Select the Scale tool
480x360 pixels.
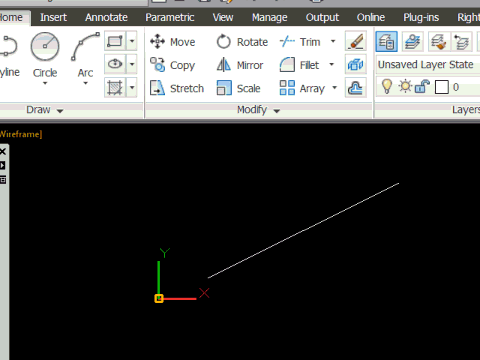click(x=238, y=88)
